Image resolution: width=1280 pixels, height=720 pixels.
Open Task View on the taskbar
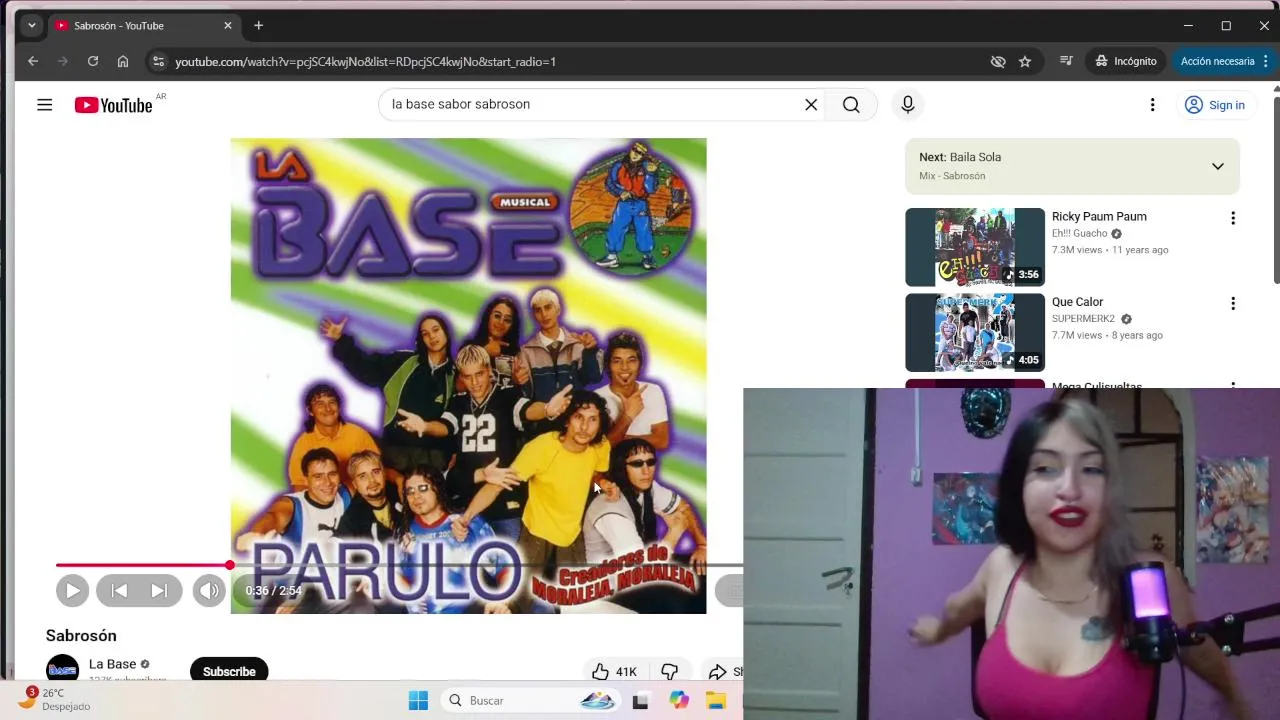pyautogui.click(x=640, y=700)
